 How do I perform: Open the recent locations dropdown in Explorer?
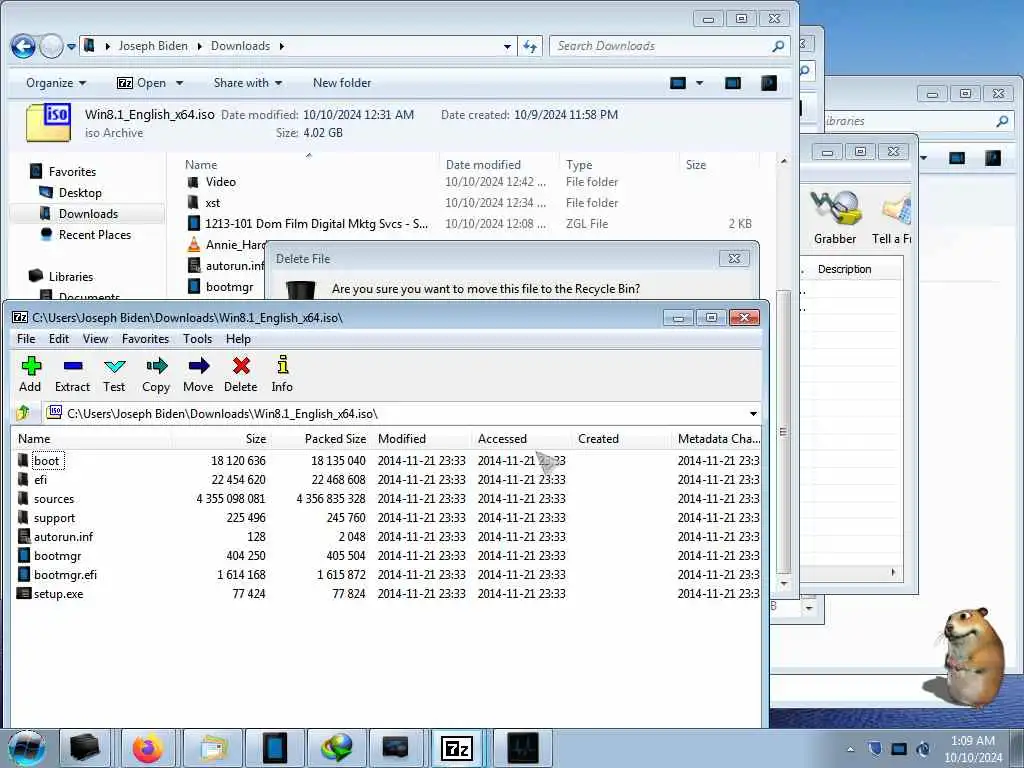tap(71, 47)
